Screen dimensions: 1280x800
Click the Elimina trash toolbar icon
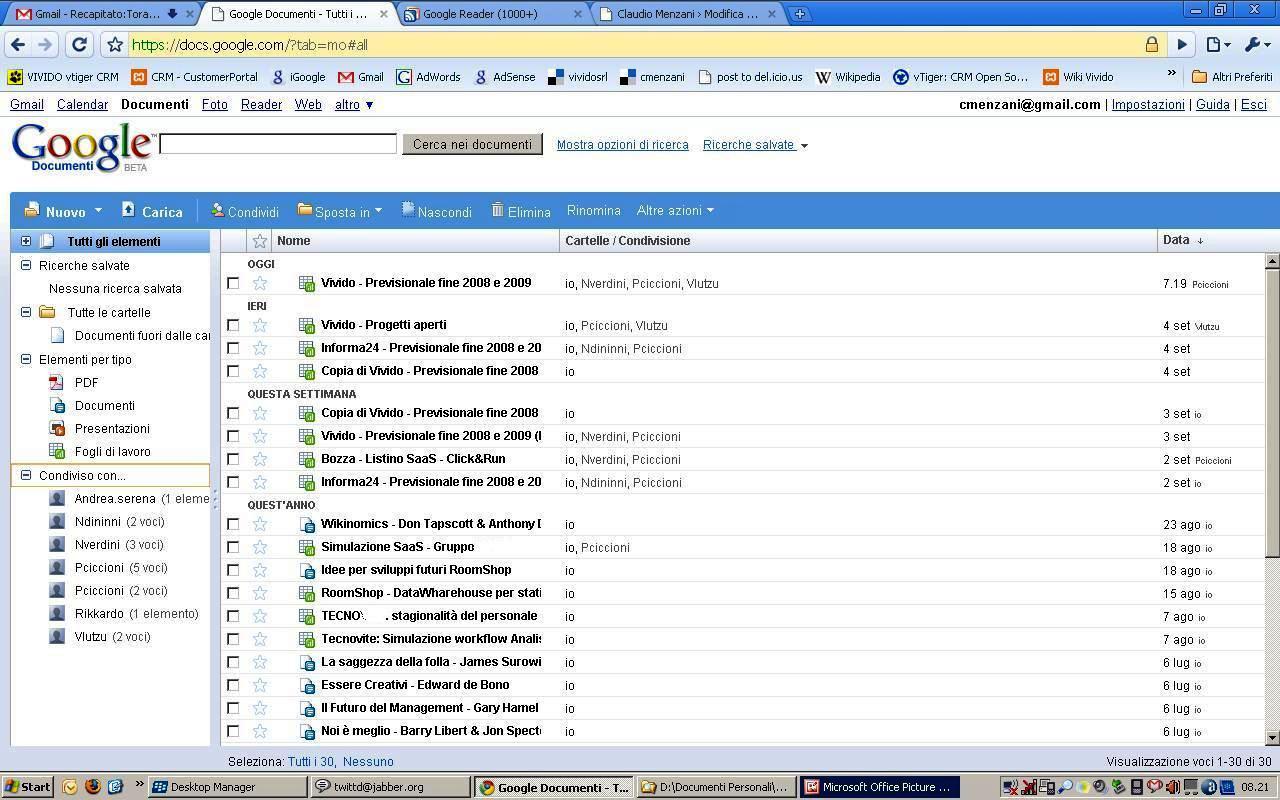coord(497,210)
